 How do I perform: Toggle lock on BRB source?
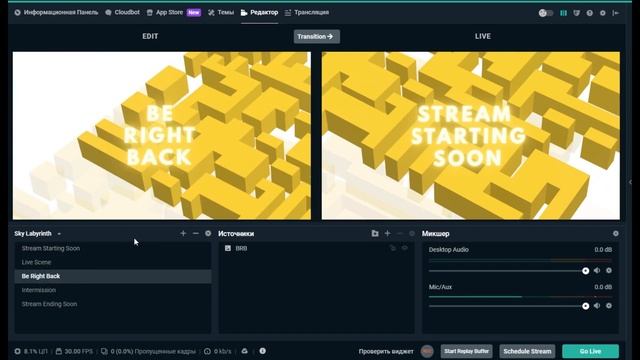click(393, 248)
